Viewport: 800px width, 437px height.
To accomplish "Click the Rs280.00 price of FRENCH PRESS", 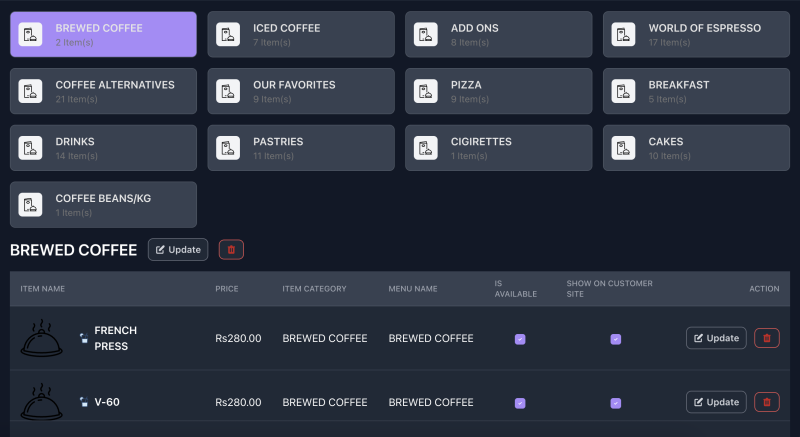I will (238, 338).
